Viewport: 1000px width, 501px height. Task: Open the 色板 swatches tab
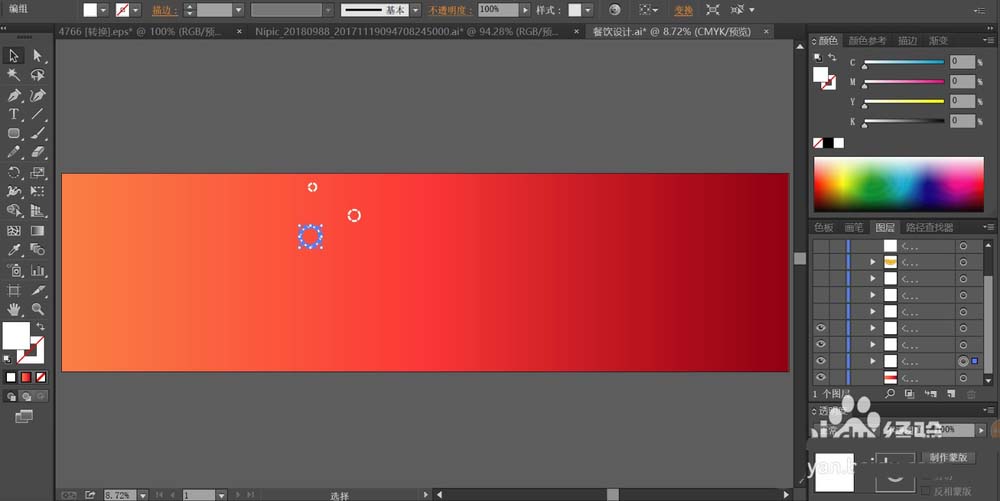coord(823,228)
